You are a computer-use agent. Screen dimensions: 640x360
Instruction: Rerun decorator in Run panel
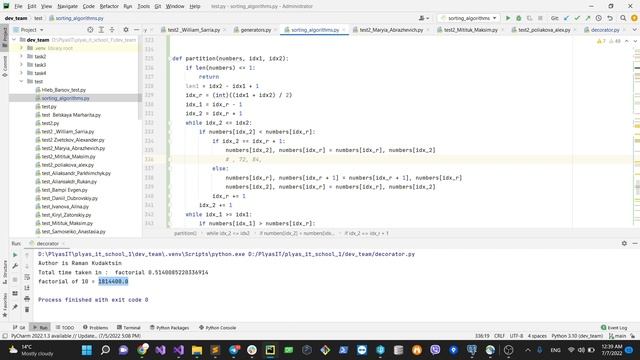[15, 255]
